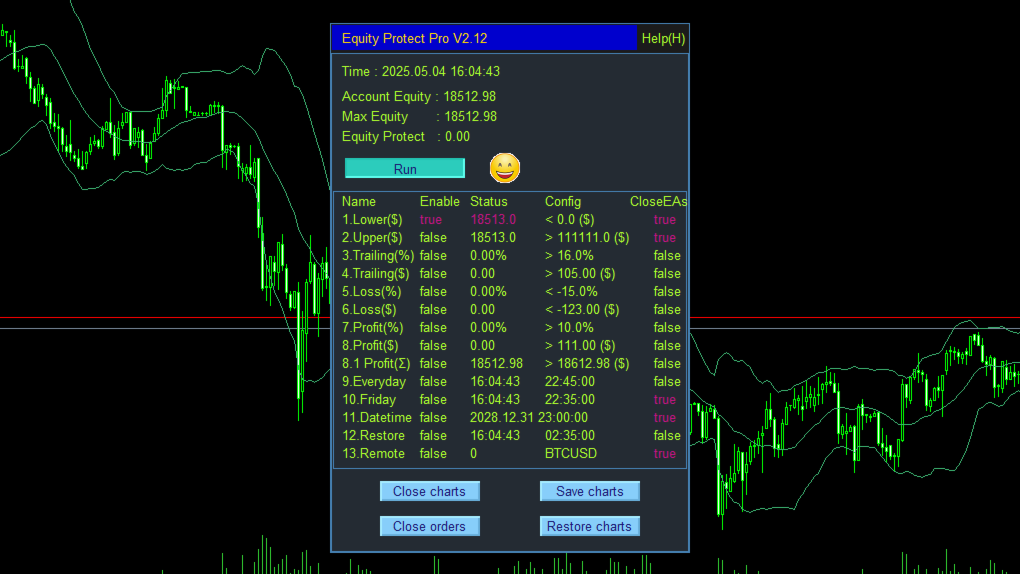This screenshot has height=574, width=1020.
Task: Click the '3.Trailing(%)' row name
Action: coord(378,256)
